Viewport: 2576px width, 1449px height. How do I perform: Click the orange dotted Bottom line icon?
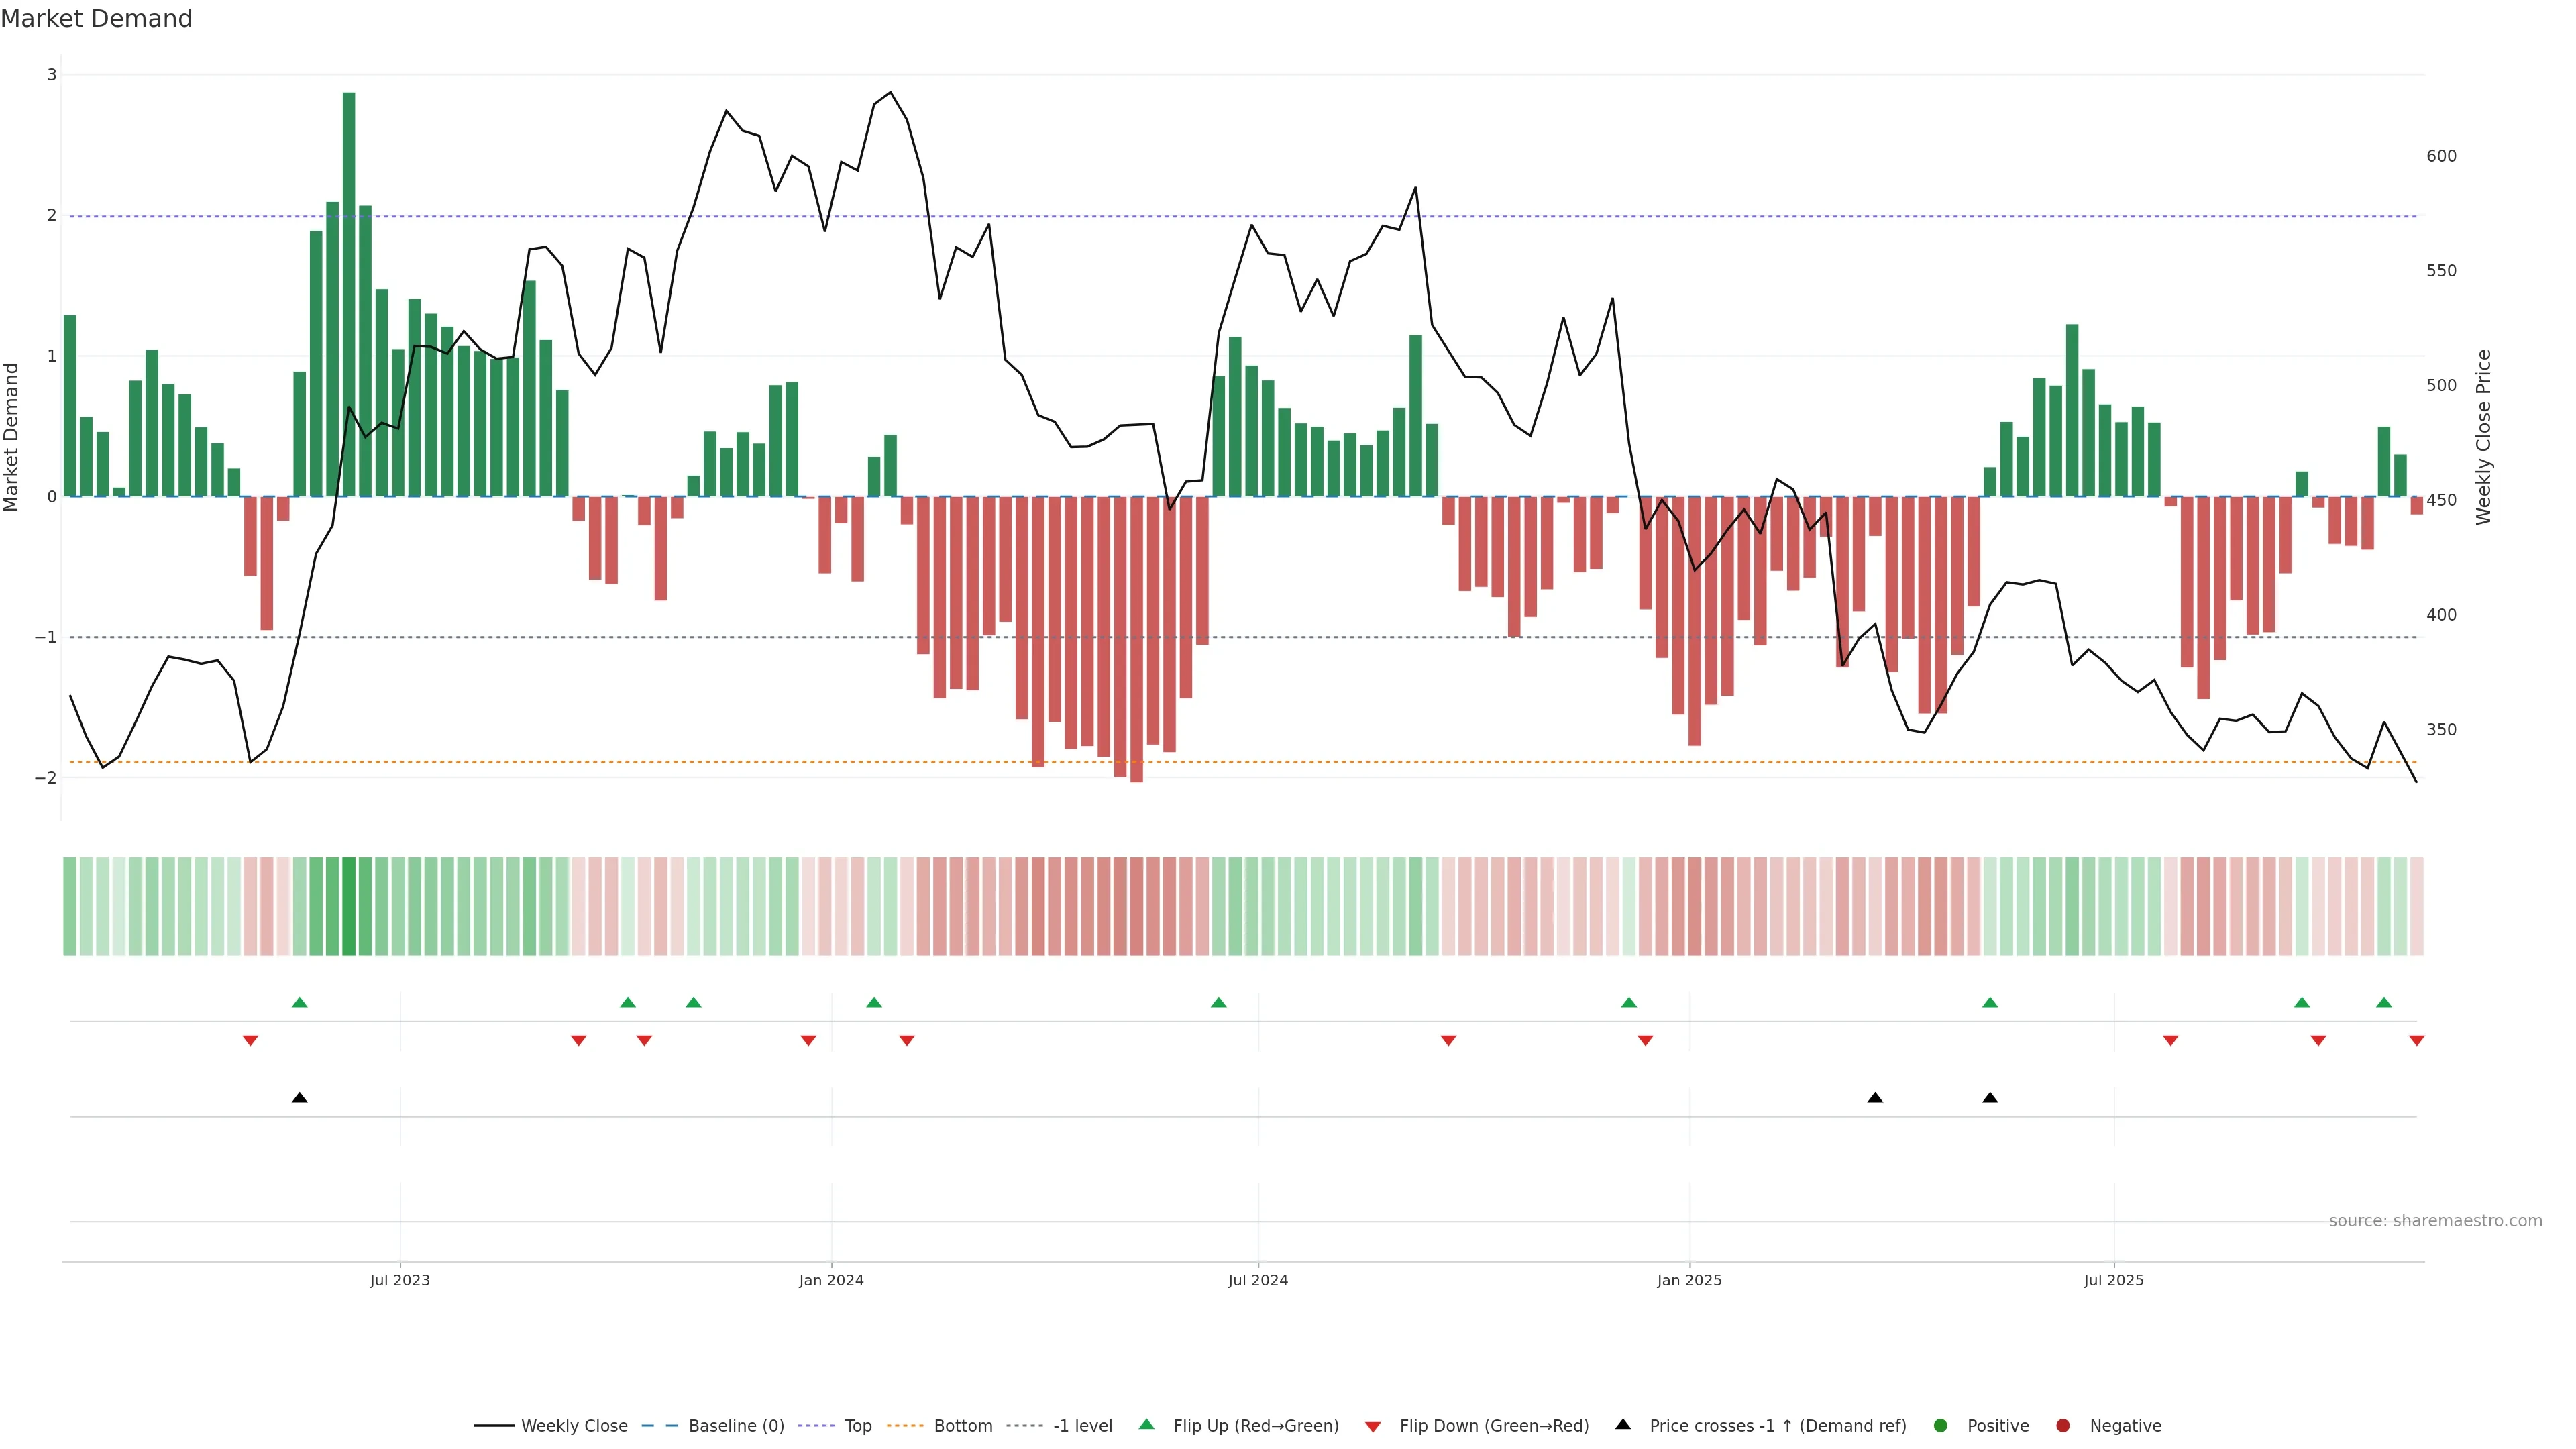click(x=905, y=1425)
